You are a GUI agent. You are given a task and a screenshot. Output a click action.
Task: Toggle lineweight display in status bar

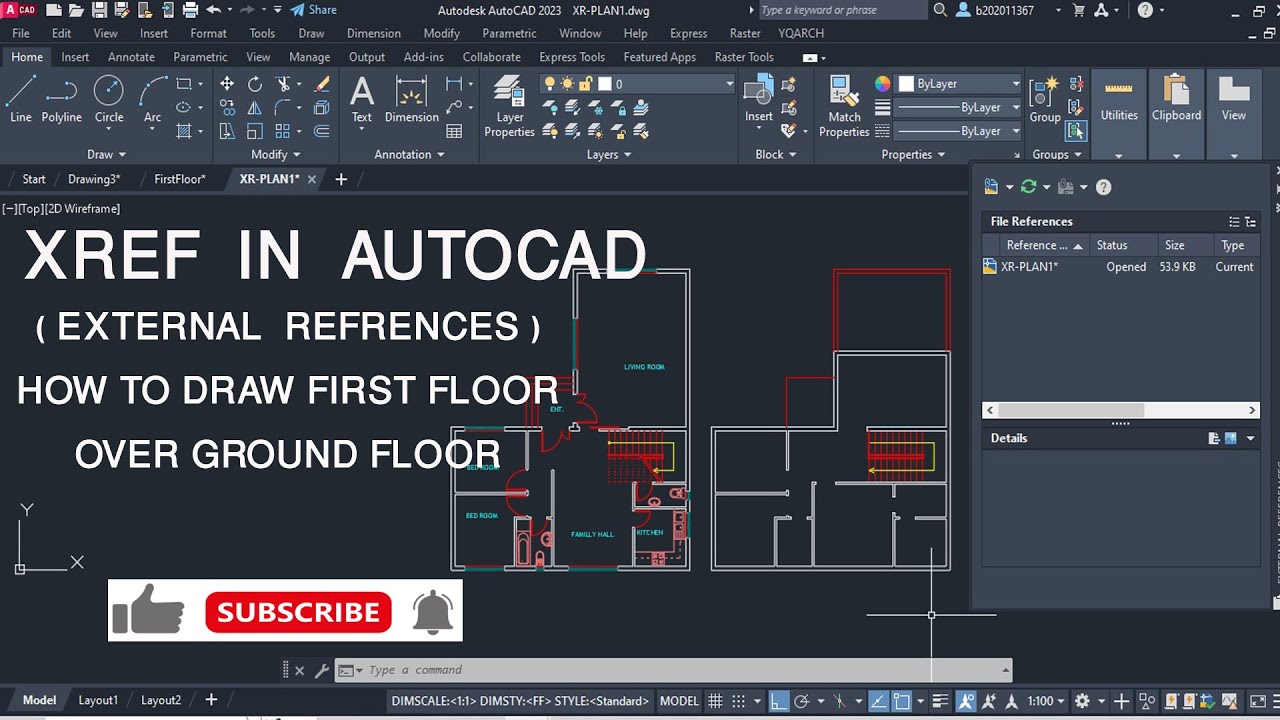(940, 701)
